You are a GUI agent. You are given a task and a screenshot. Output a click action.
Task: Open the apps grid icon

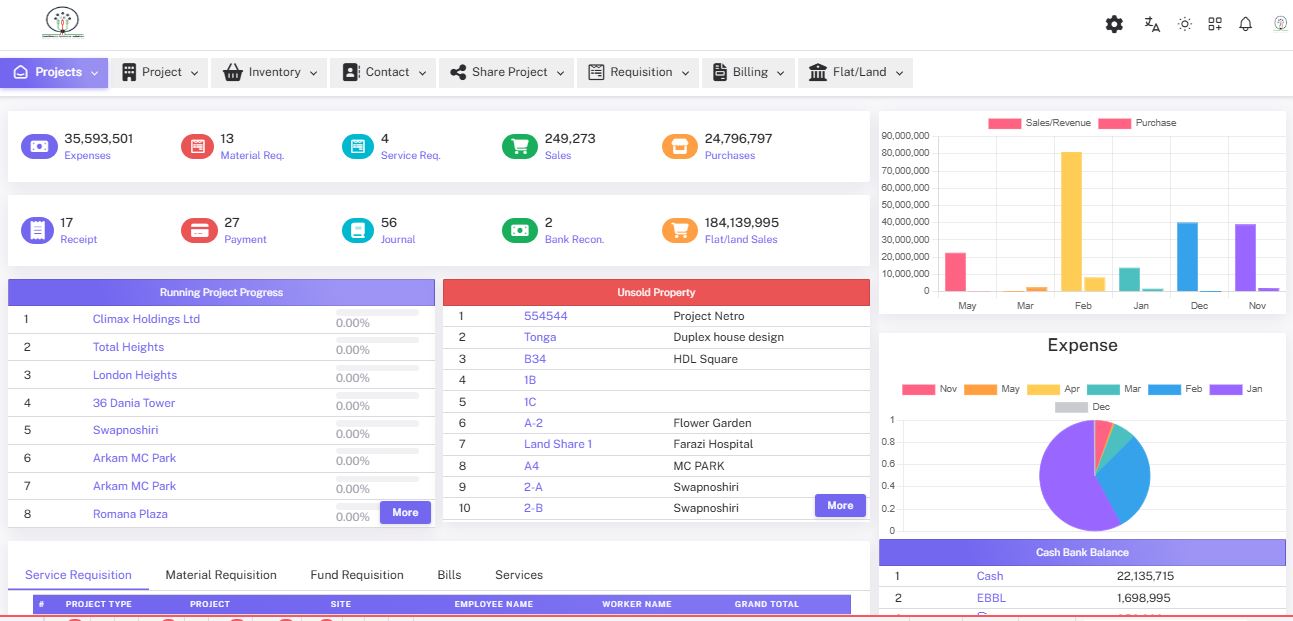[1215, 24]
